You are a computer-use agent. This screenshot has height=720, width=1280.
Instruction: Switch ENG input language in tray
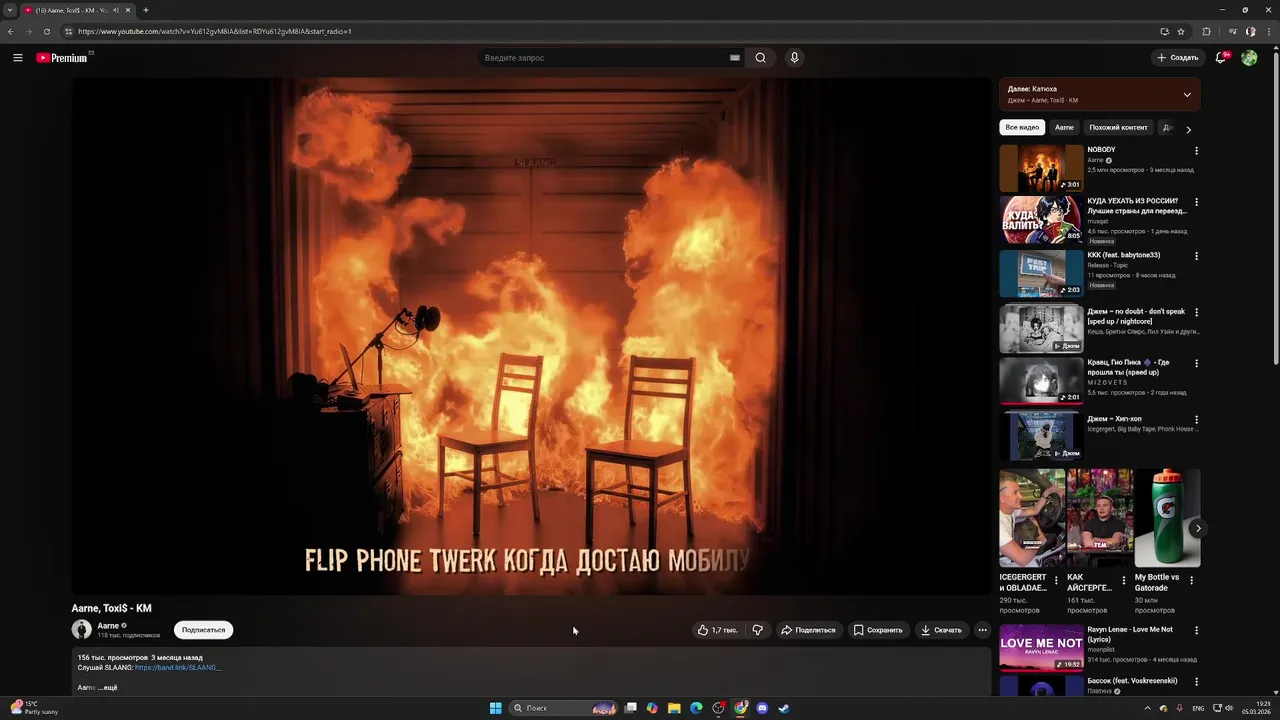click(x=1198, y=708)
